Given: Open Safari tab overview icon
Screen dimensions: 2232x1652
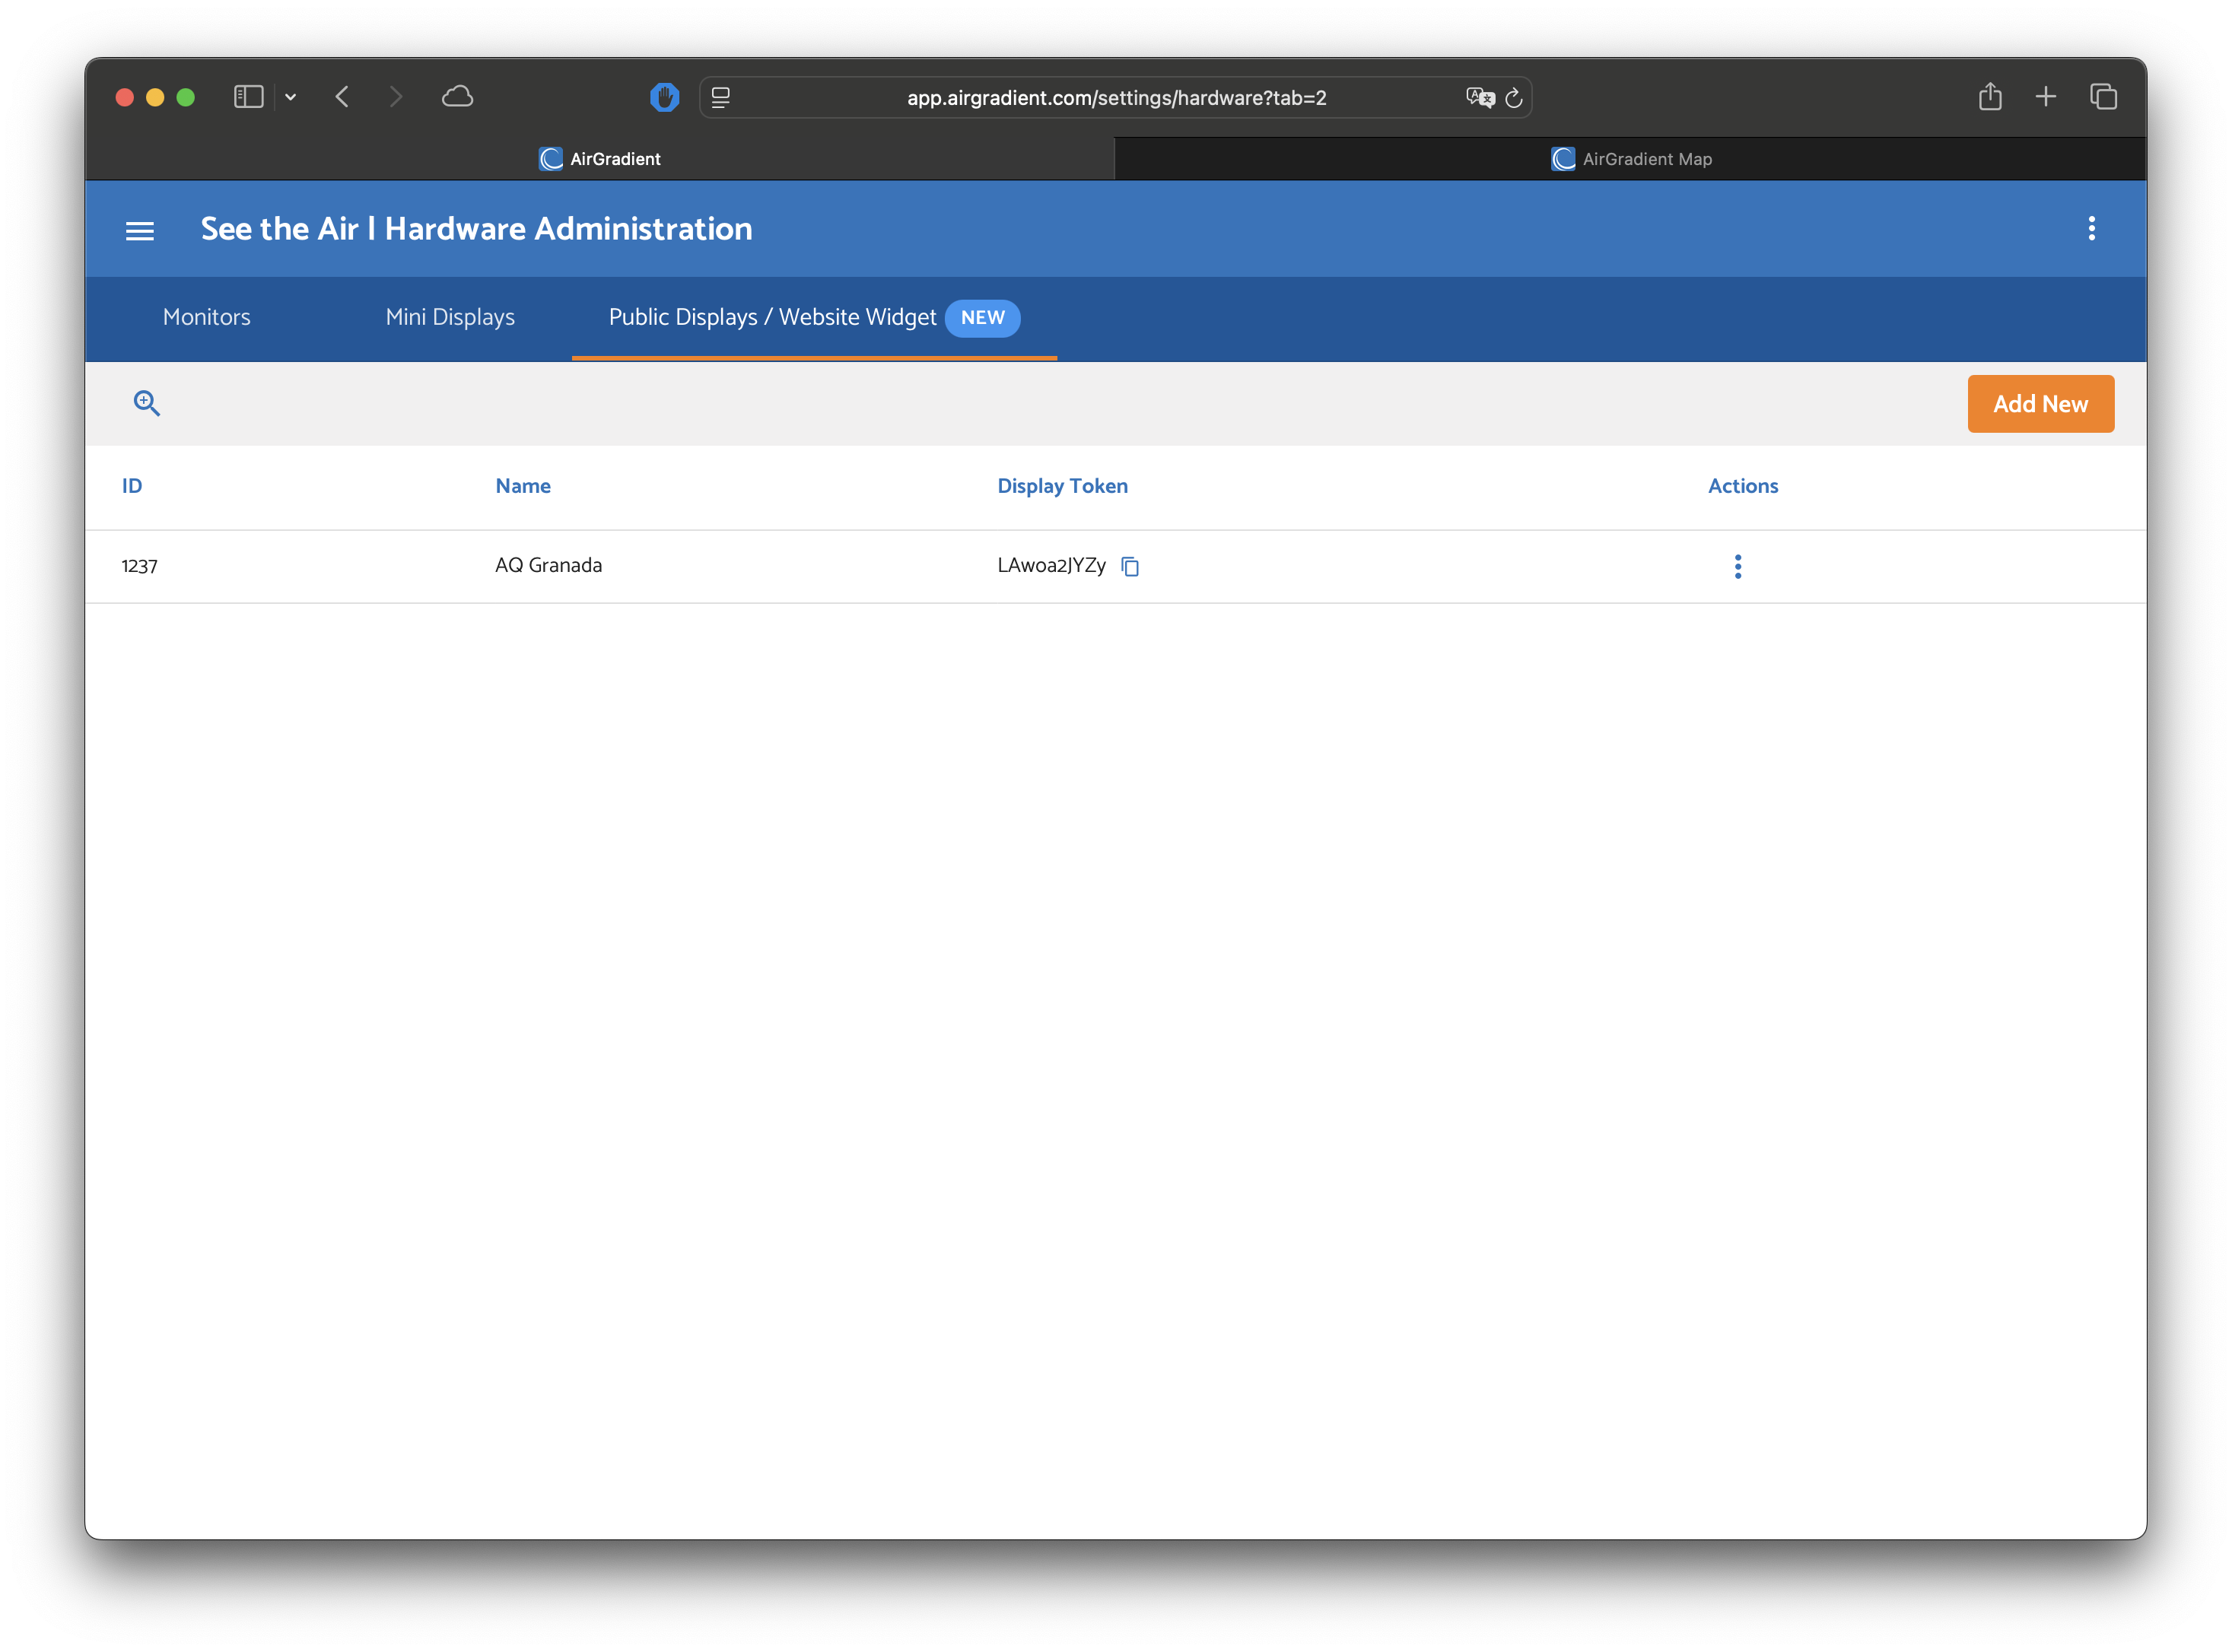Looking at the screenshot, I should pyautogui.click(x=2103, y=97).
